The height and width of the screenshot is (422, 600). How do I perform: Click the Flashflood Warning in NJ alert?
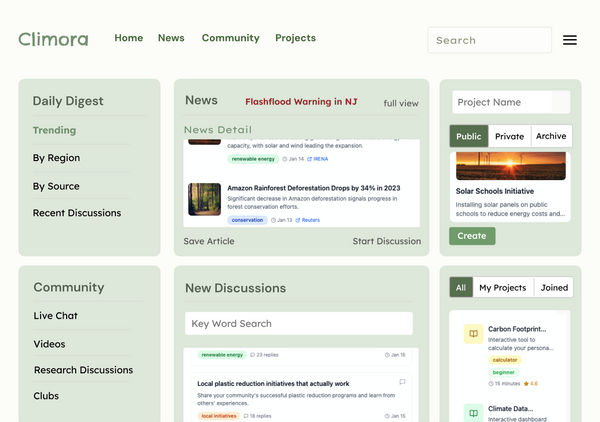[x=301, y=102]
